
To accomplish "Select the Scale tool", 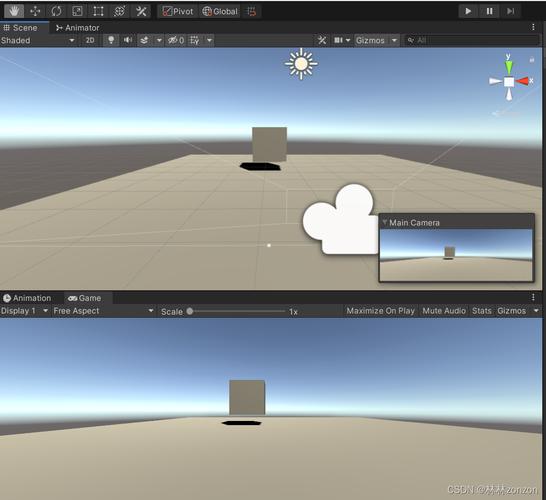I will point(77,11).
